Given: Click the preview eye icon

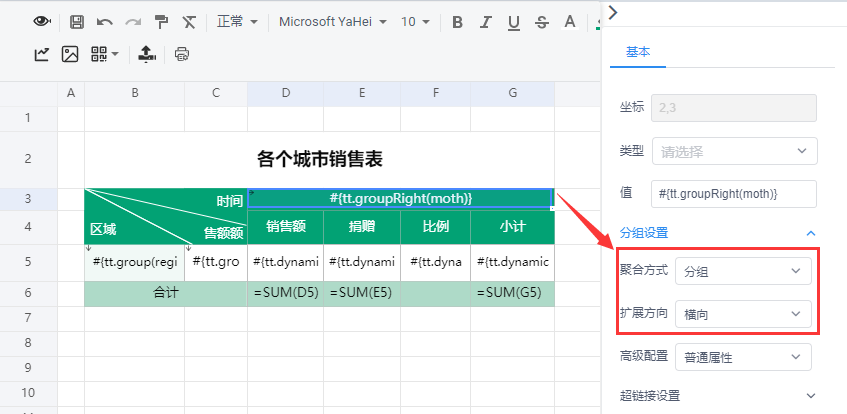Looking at the screenshot, I should click(x=42, y=22).
